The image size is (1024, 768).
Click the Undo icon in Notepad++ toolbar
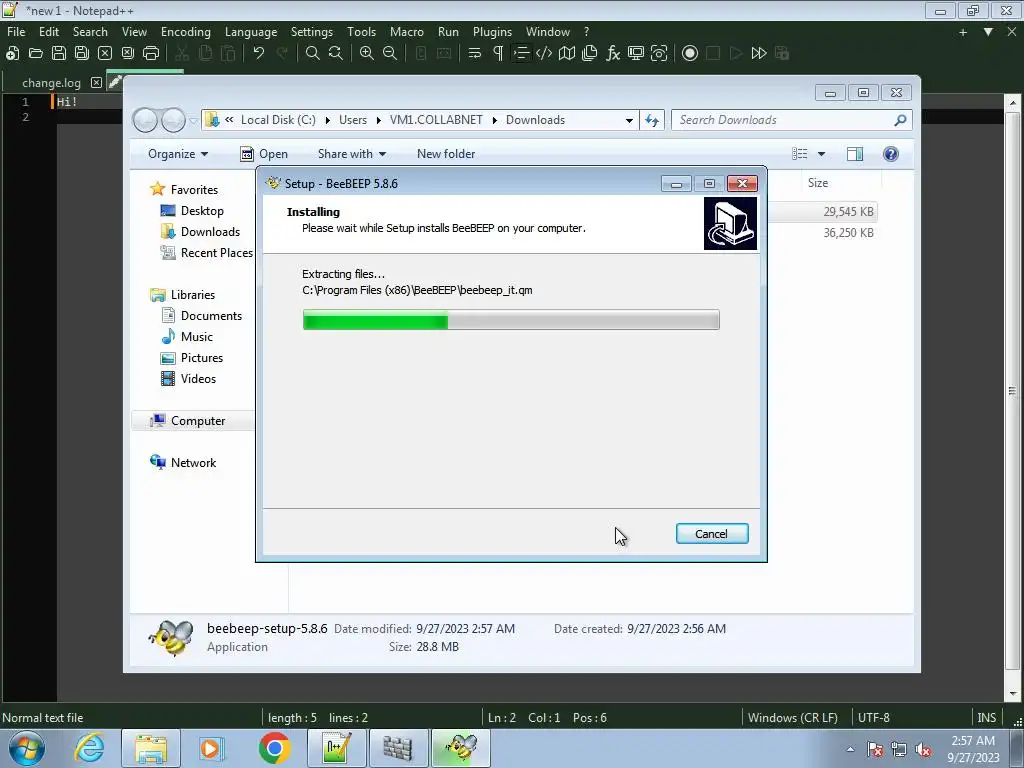pos(259,54)
